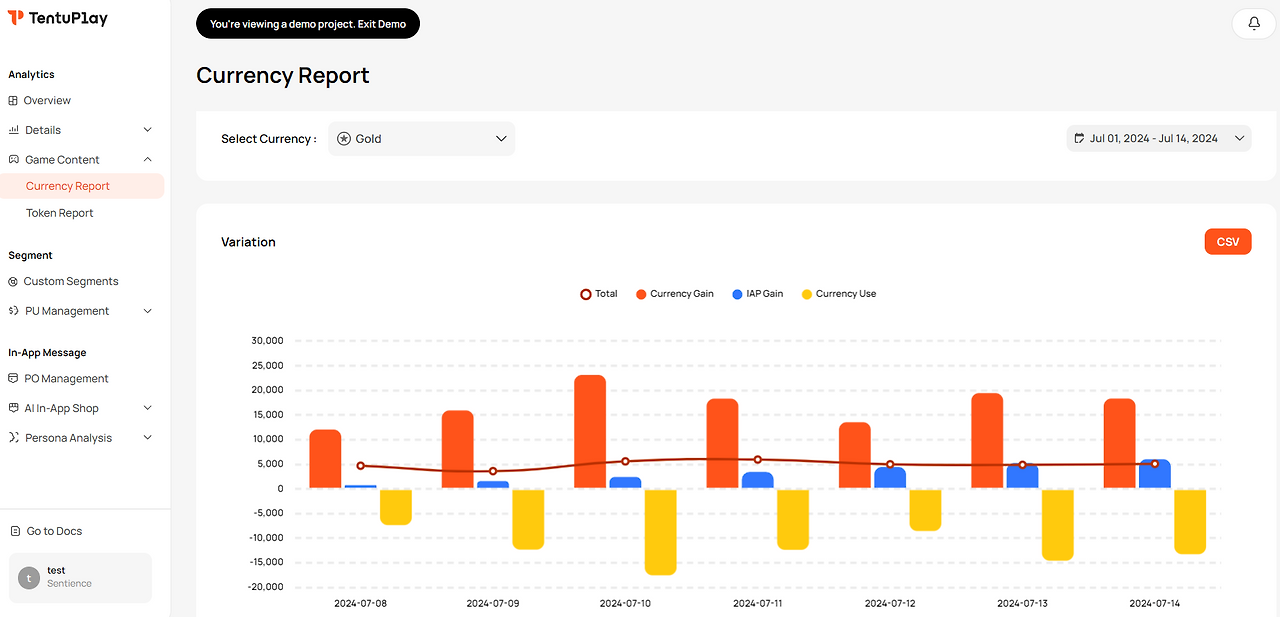Click the PO Management icon
This screenshot has height=617, width=1280.
click(x=14, y=379)
